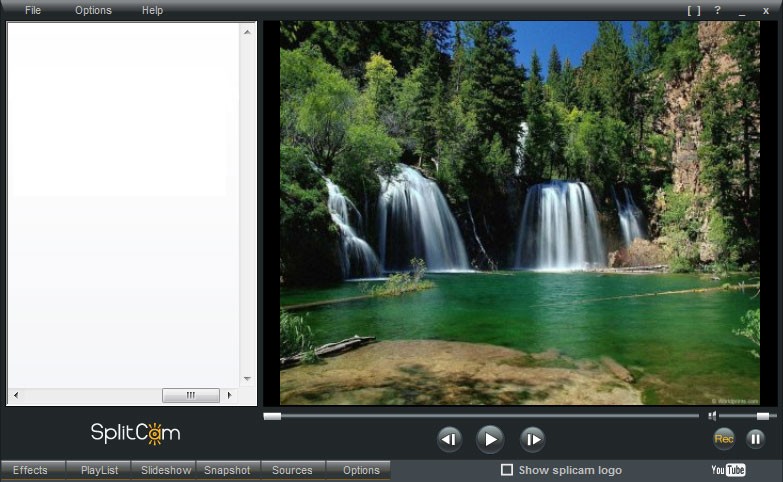
Task: Switch to the Effects tab
Action: [x=30, y=470]
